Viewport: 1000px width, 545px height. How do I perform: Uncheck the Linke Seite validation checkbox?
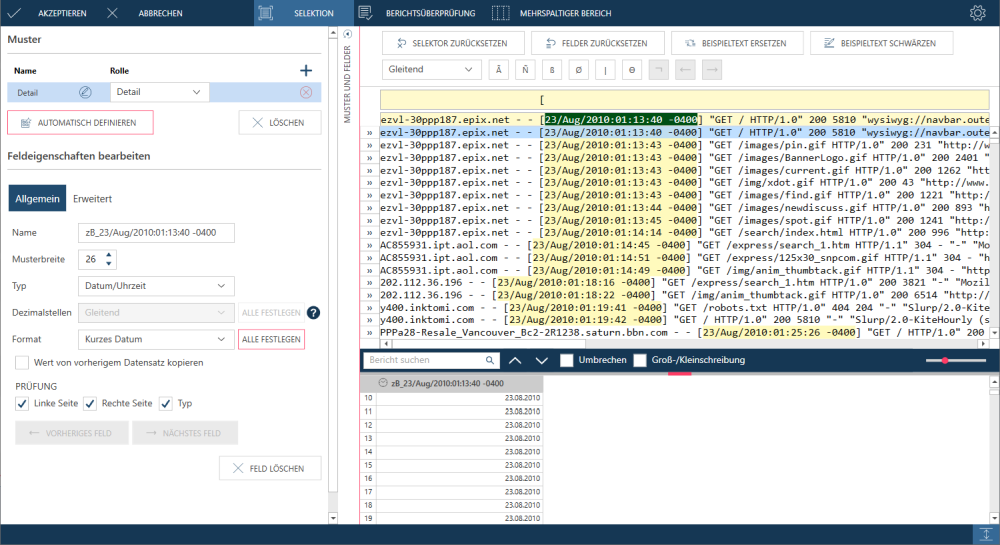[22, 403]
